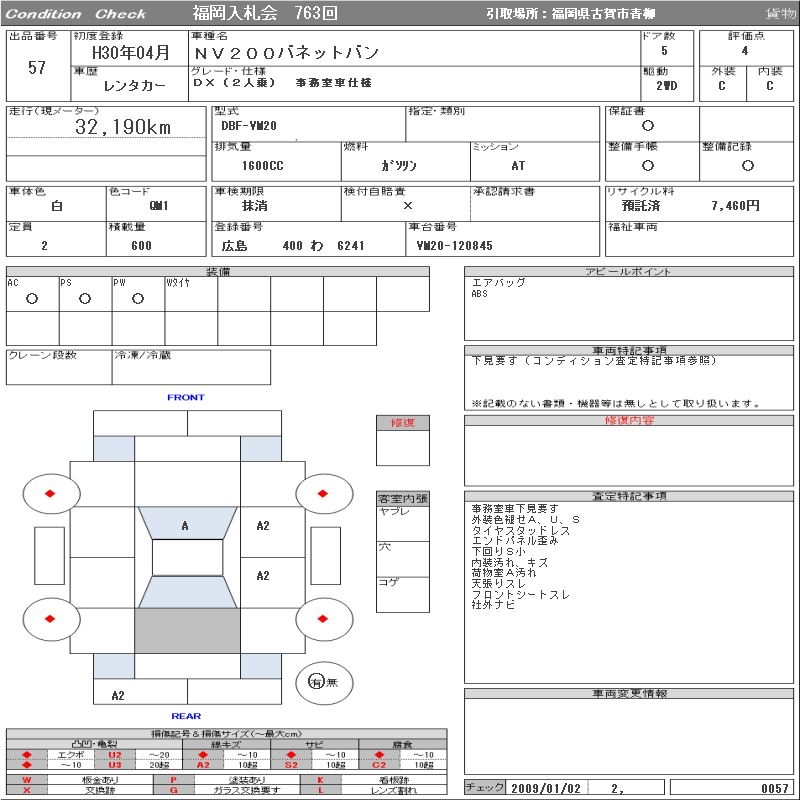
Task: Click the 修復内容 section header
Action: (x=629, y=420)
